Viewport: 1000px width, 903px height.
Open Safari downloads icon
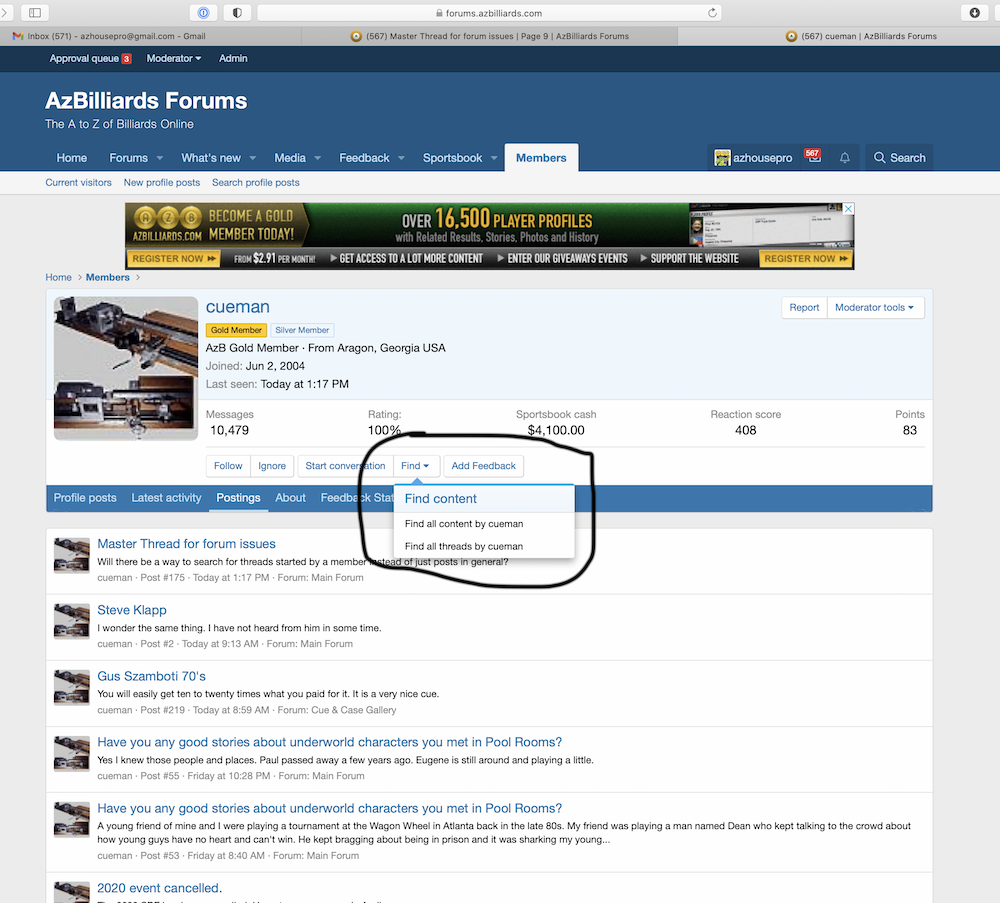point(974,12)
